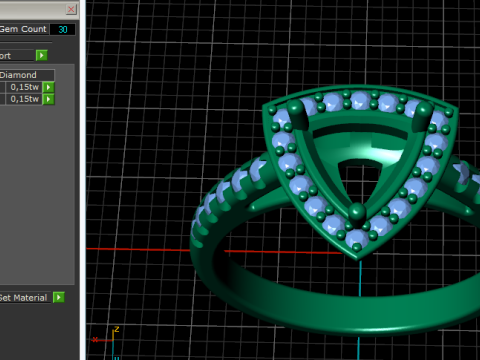Open the second 0,15tw row arrow
Viewport: 480px width, 360px height.
pyautogui.click(x=49, y=99)
